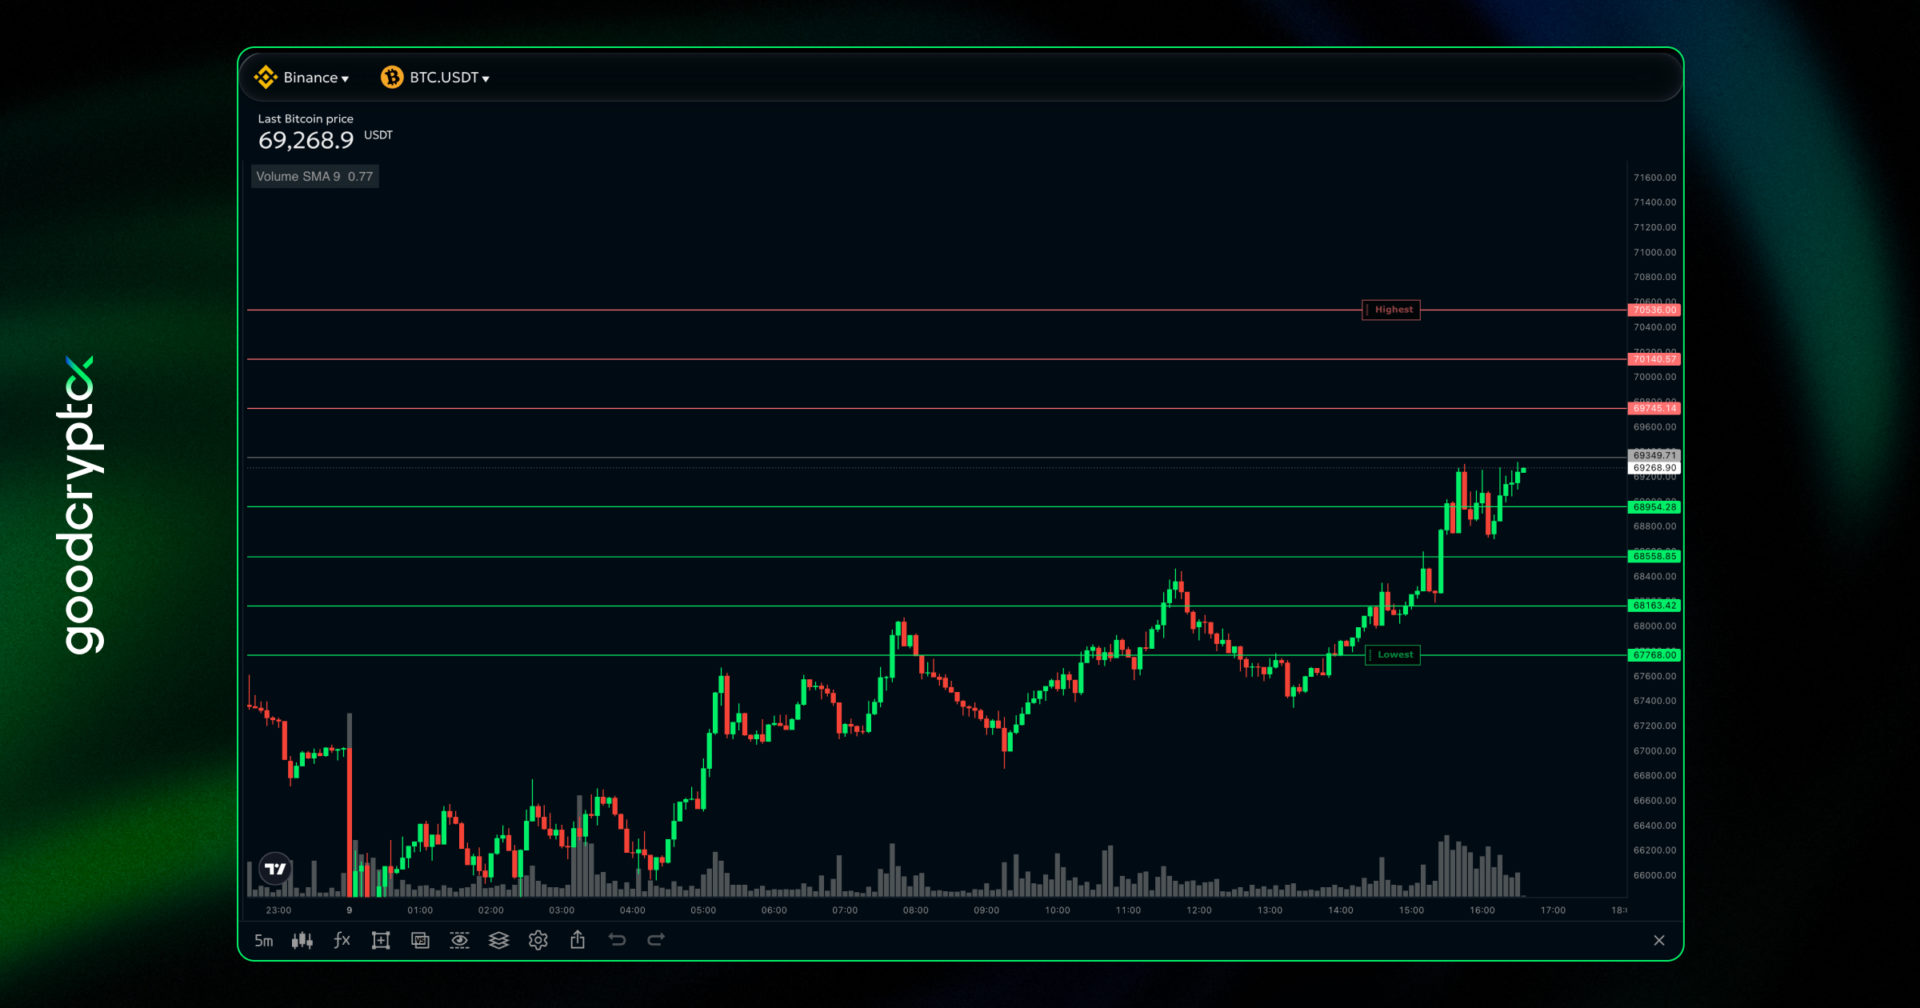
Task: Select the Highest price line label
Action: pyautogui.click(x=1391, y=310)
